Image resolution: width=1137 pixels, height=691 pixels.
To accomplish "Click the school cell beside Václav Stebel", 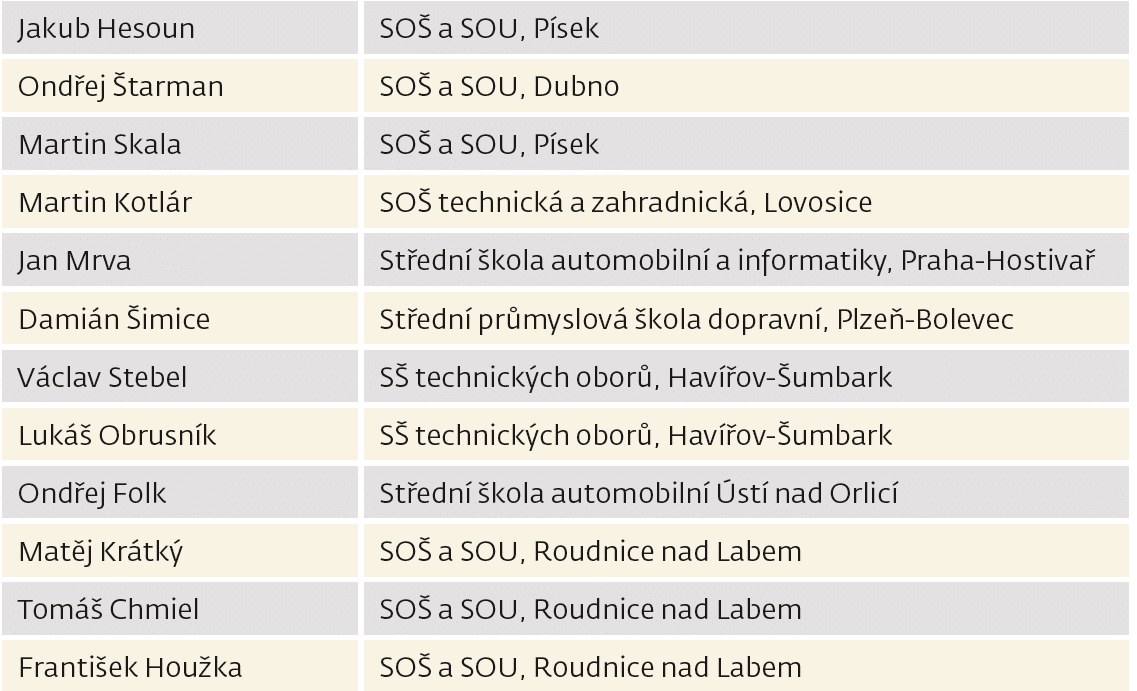I will (x=635, y=377).
